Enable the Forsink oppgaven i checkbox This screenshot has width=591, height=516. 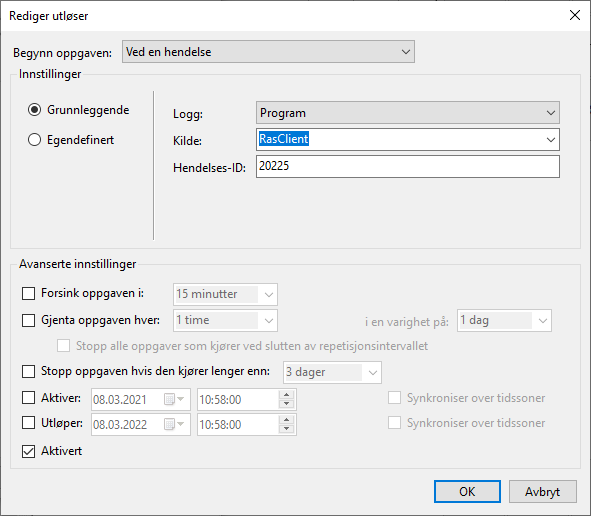point(28,293)
